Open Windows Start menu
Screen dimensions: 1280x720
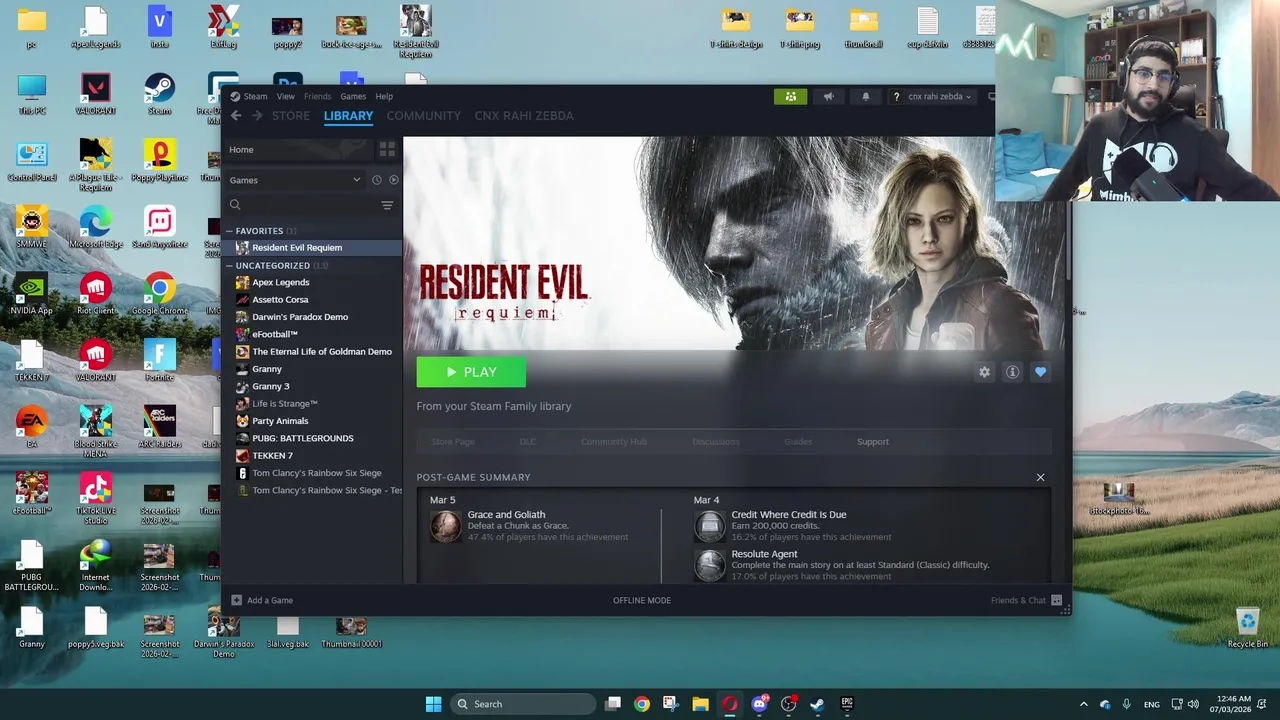[x=433, y=704]
